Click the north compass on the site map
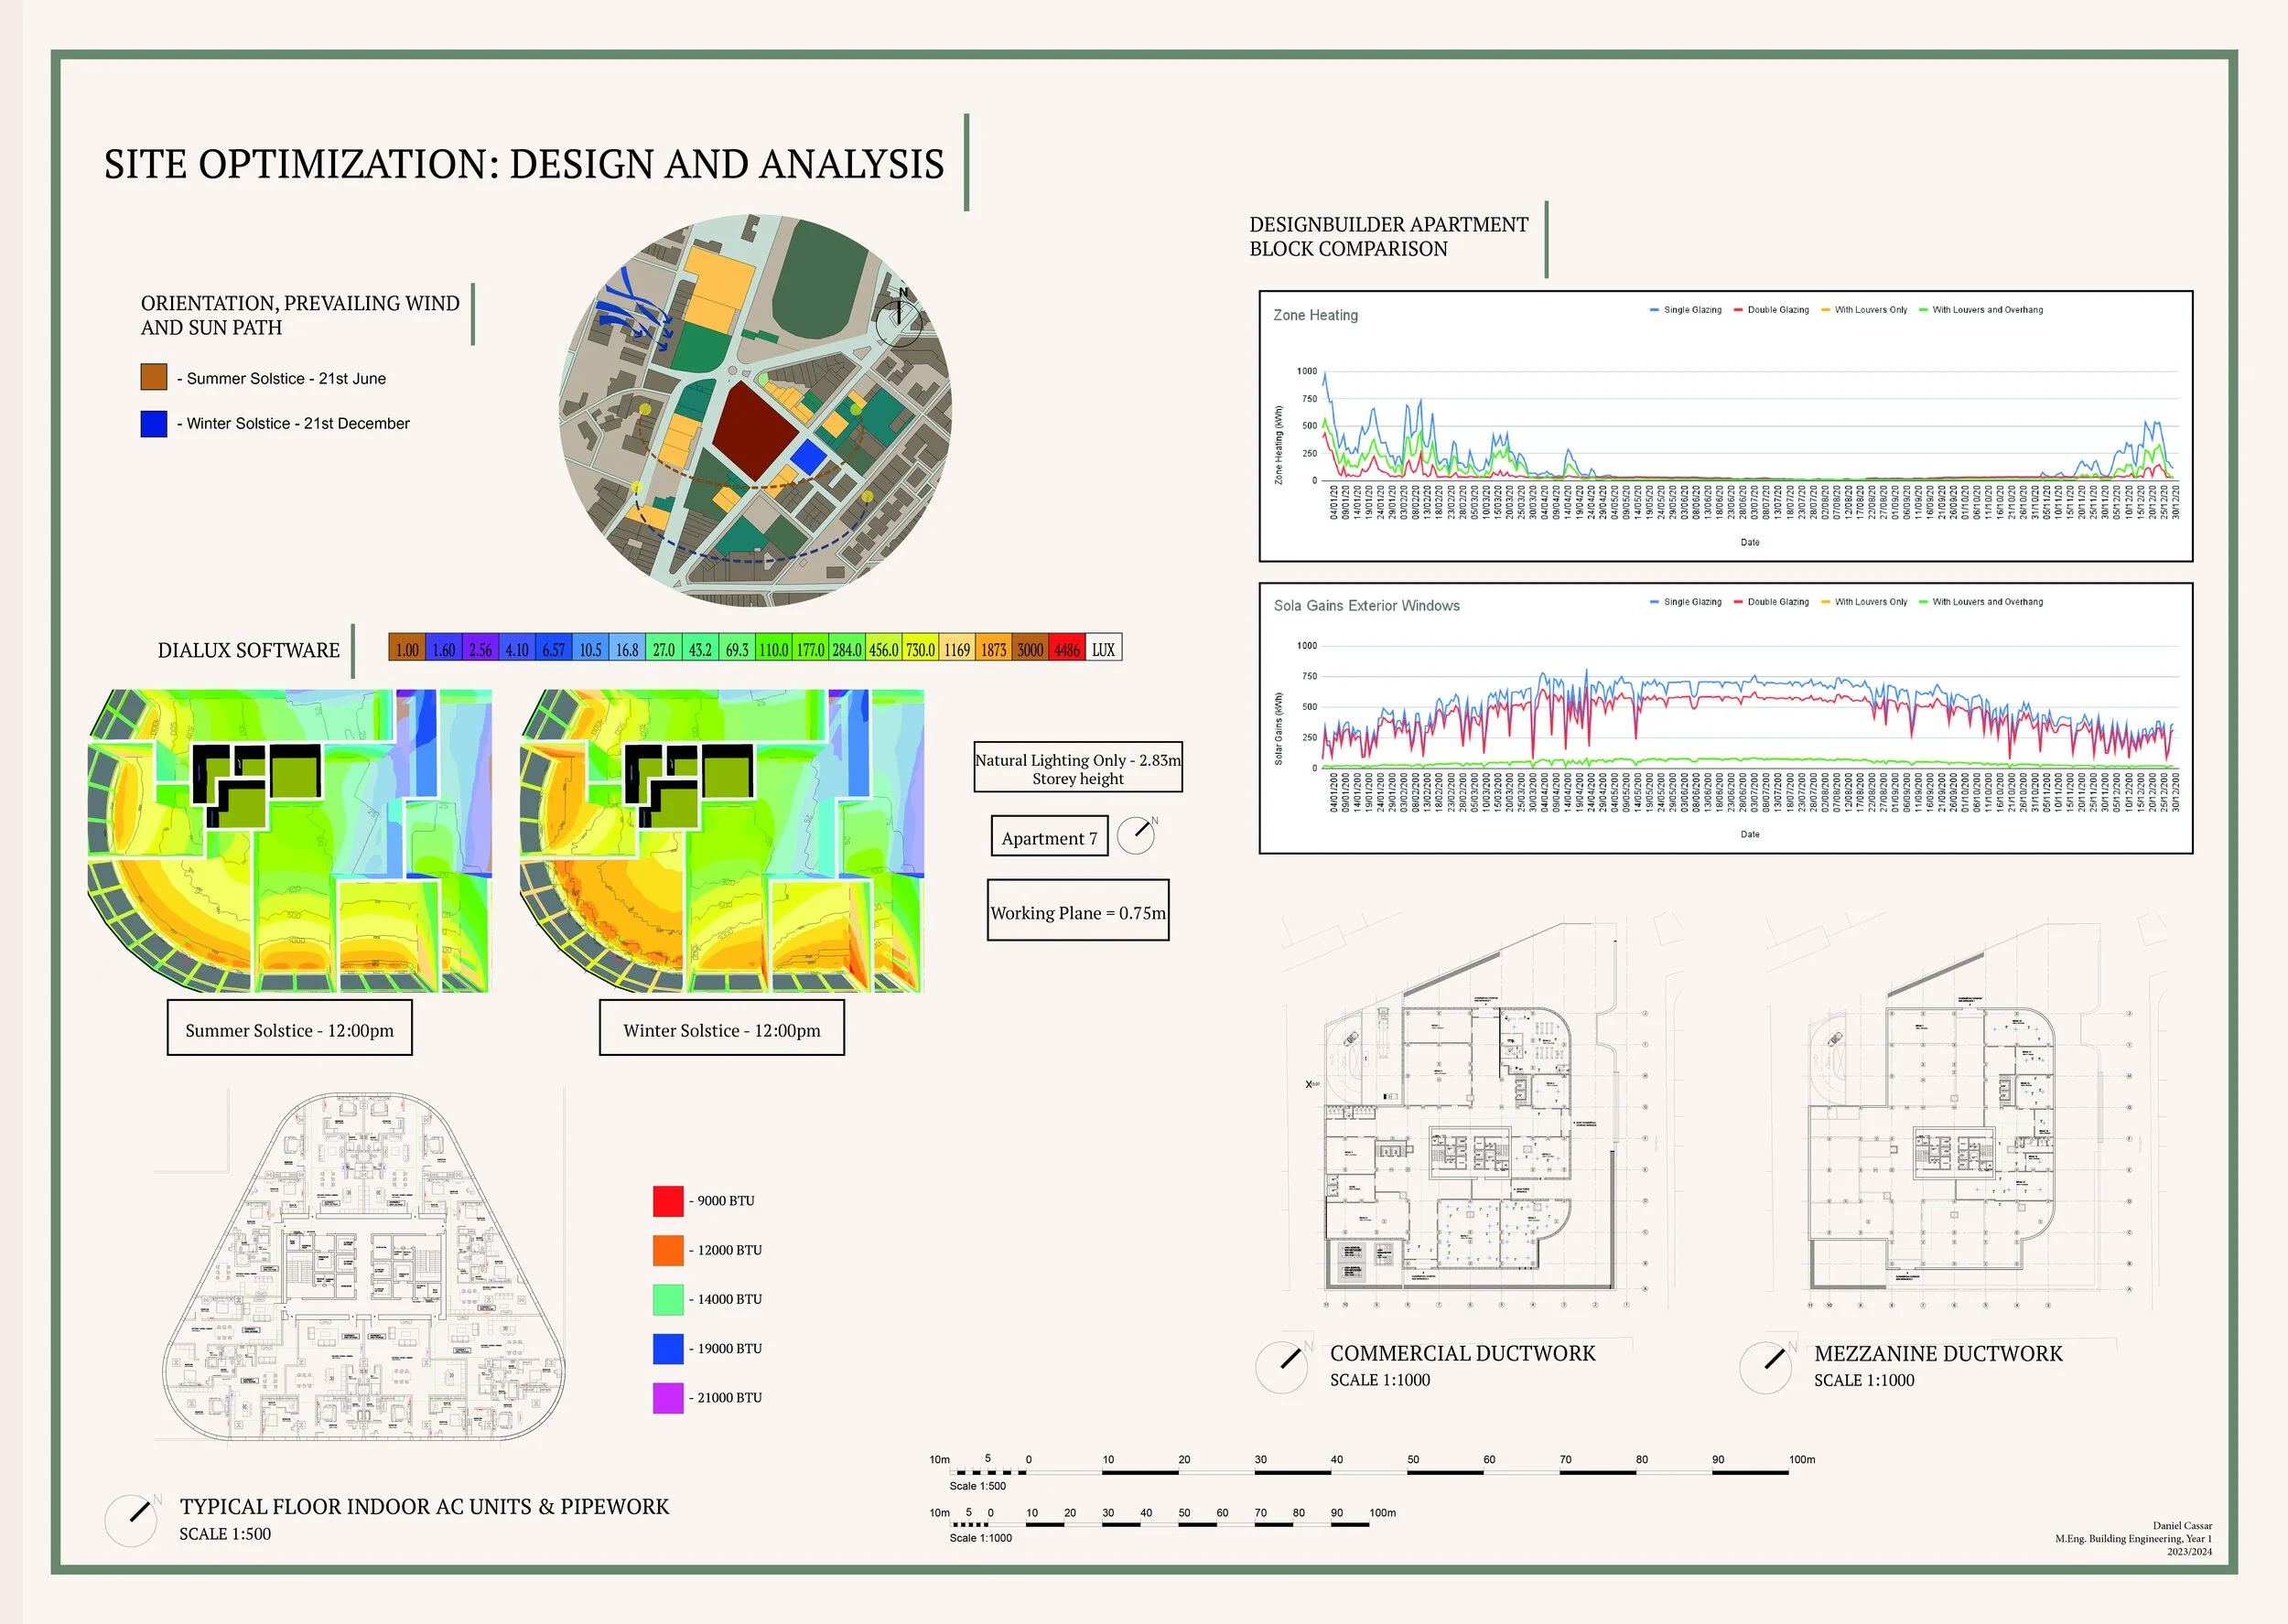This screenshot has height=1624, width=2288. [899, 319]
